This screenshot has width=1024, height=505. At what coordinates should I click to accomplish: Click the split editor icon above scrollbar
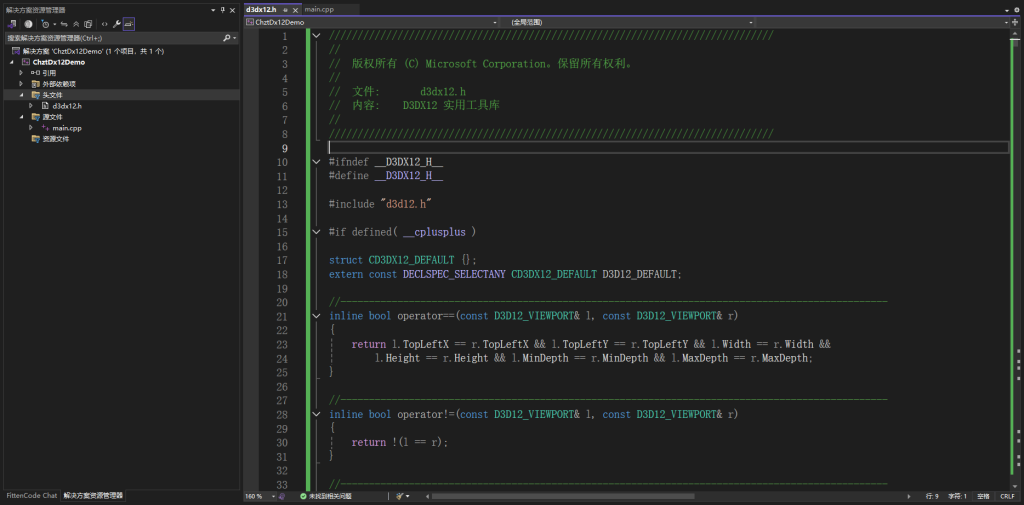(1017, 21)
